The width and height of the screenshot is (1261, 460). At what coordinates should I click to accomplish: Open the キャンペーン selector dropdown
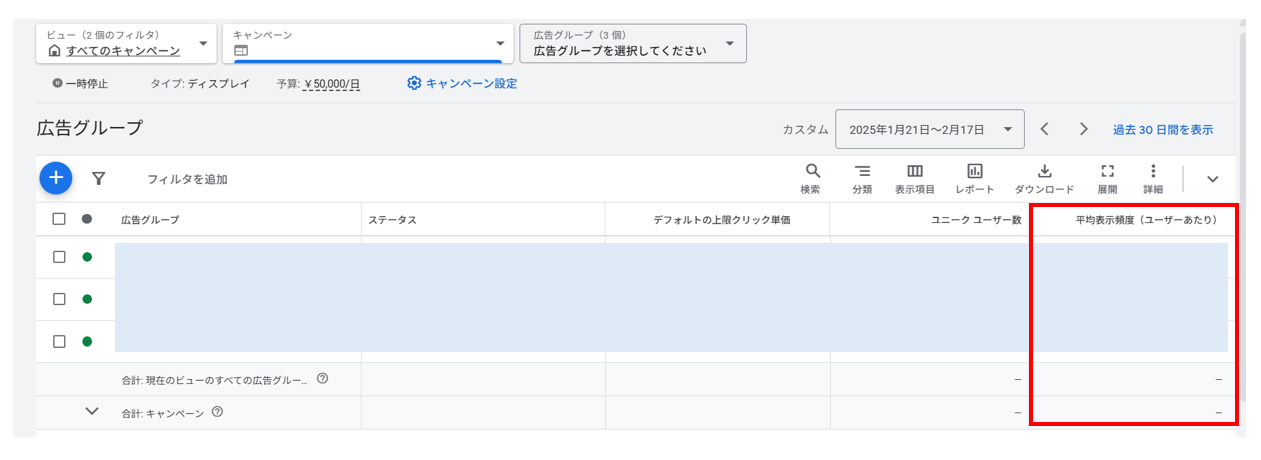367,43
